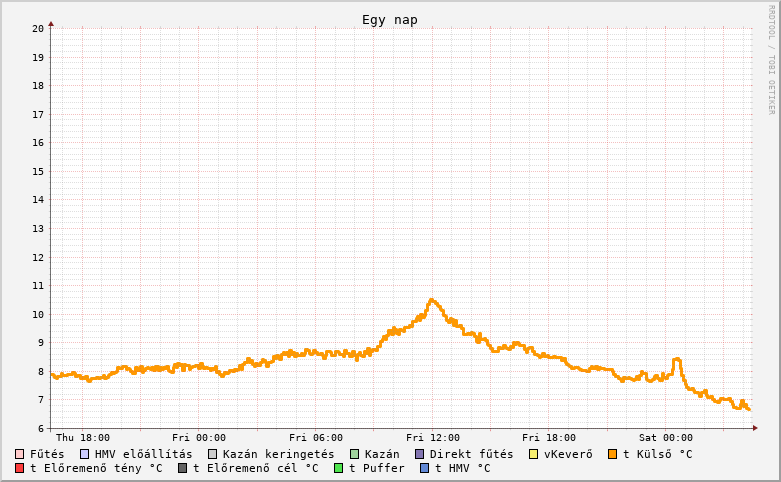Image resolution: width=781 pixels, height=482 pixels.
Task: Select the green t Puffer legend swatch
Action: pyautogui.click(x=339, y=468)
